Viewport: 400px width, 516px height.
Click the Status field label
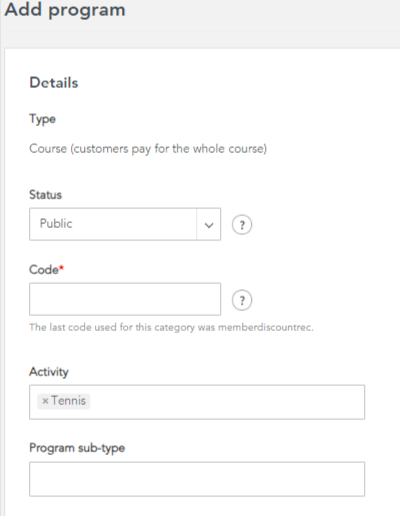tap(45, 195)
